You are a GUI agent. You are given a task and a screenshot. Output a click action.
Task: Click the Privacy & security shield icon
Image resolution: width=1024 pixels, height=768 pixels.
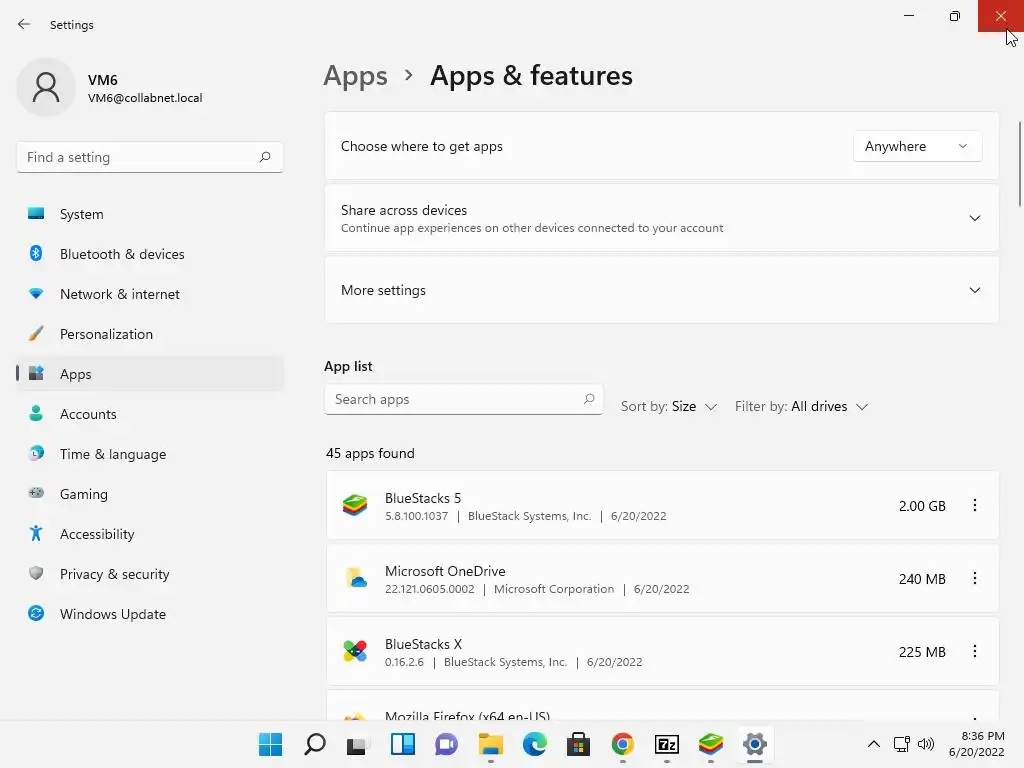tap(36, 573)
